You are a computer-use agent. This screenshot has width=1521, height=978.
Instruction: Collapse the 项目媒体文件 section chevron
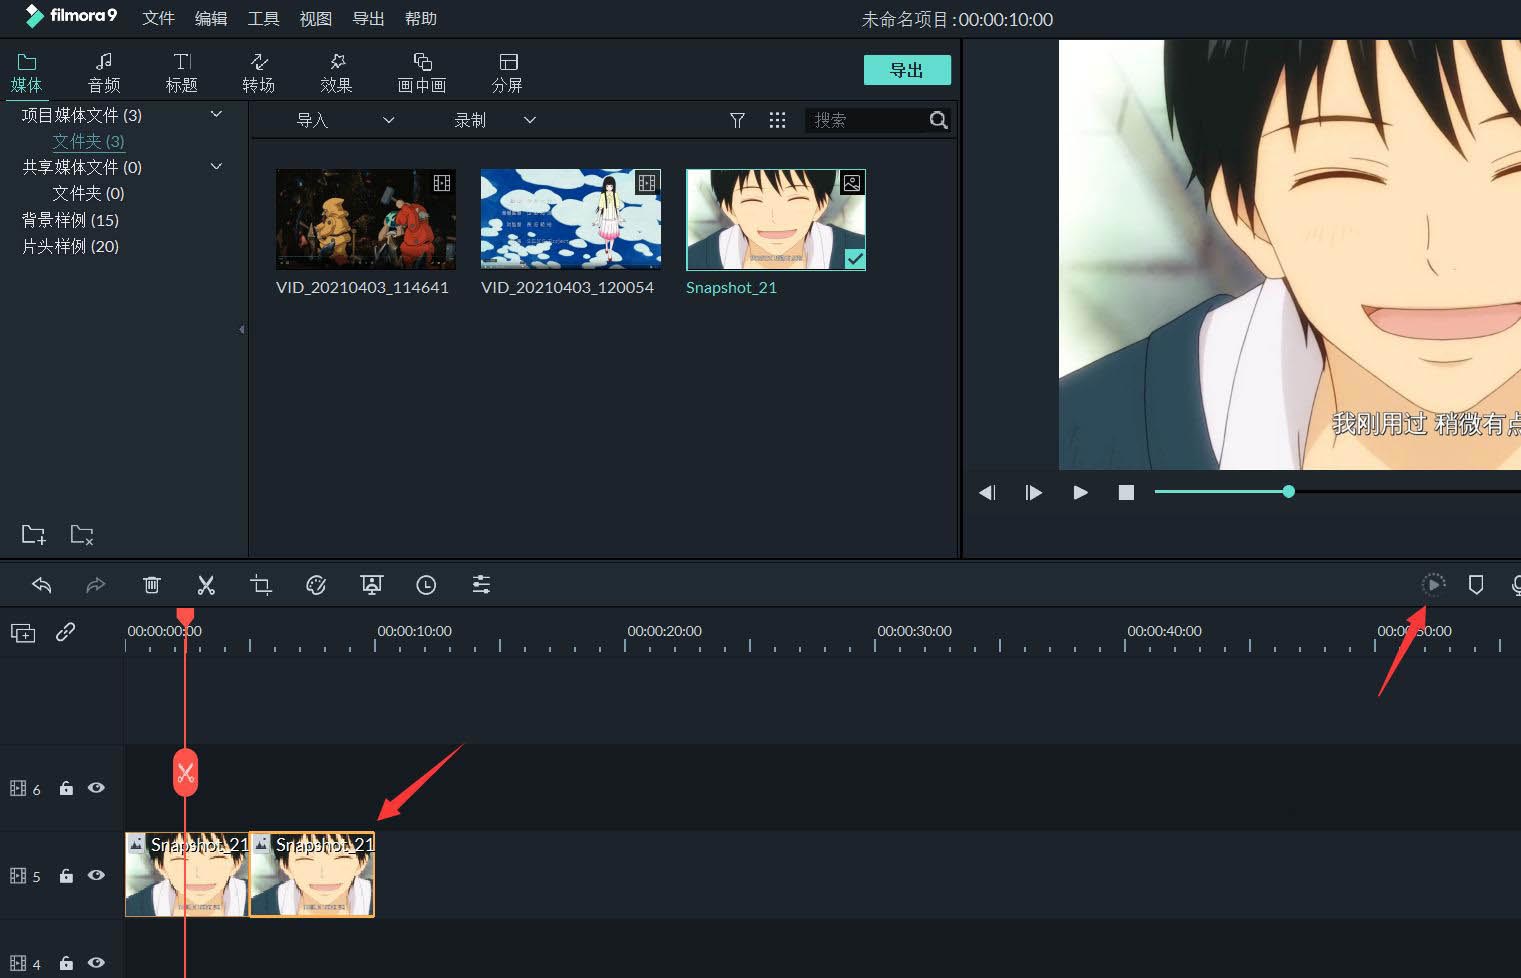pyautogui.click(x=216, y=114)
